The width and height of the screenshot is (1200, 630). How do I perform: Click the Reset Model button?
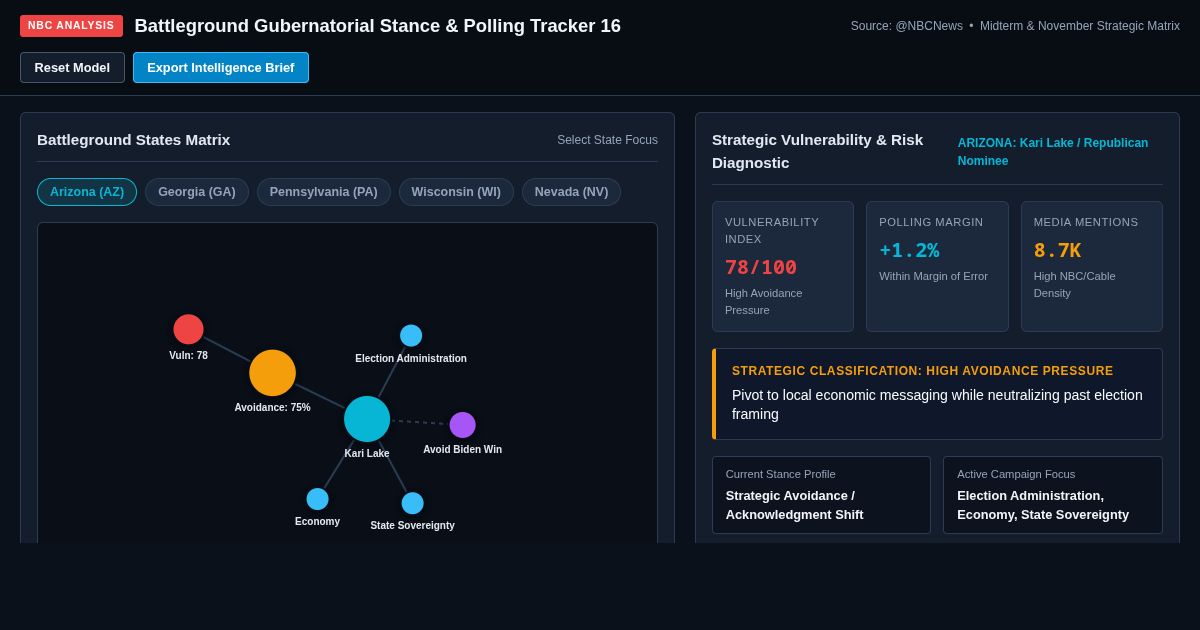pyautogui.click(x=72, y=68)
